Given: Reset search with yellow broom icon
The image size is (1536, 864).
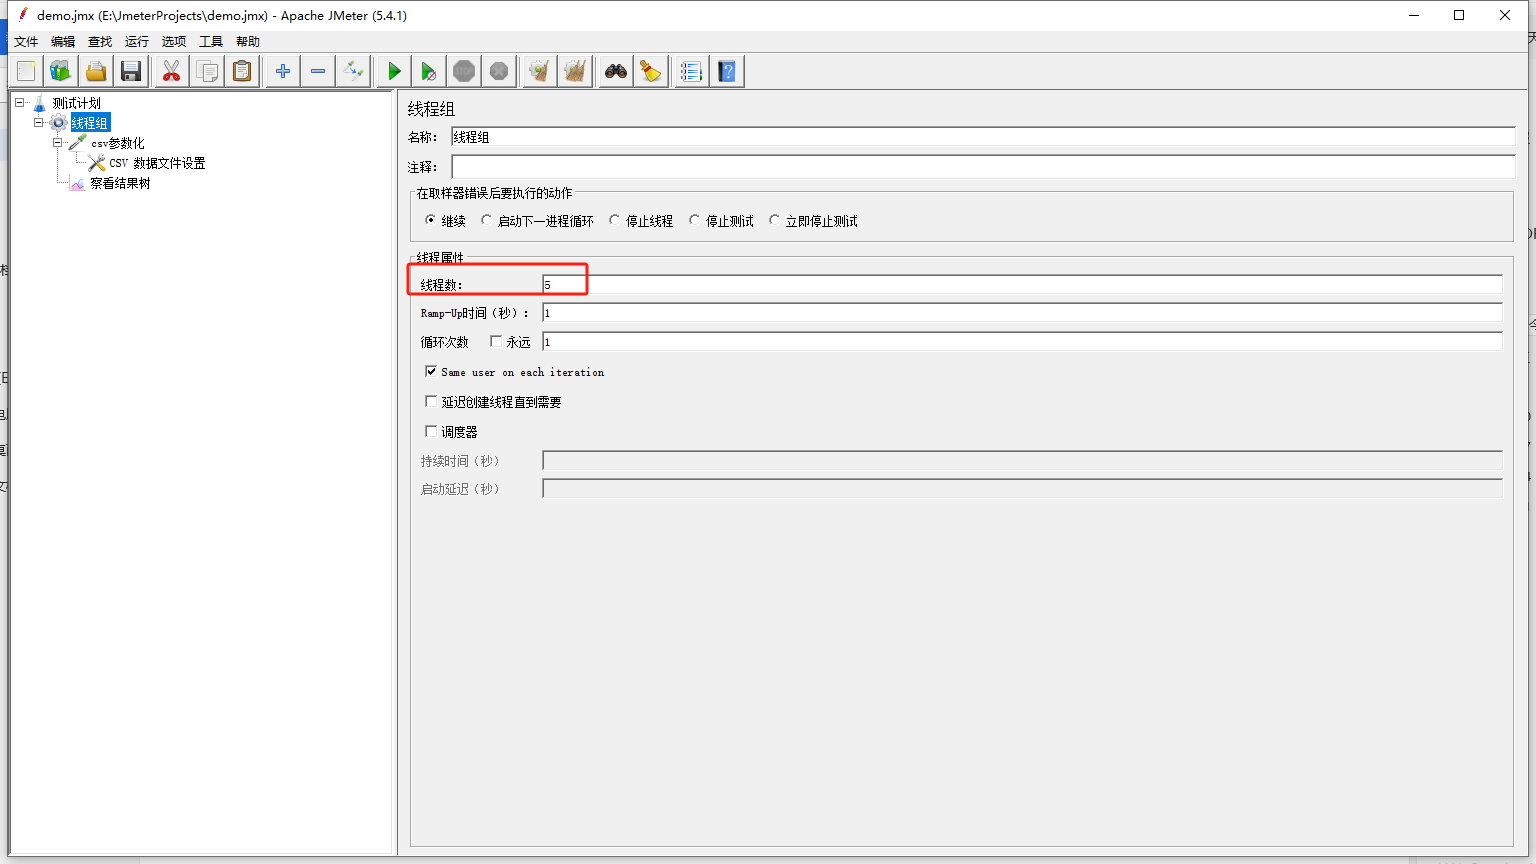Looking at the screenshot, I should [x=651, y=71].
